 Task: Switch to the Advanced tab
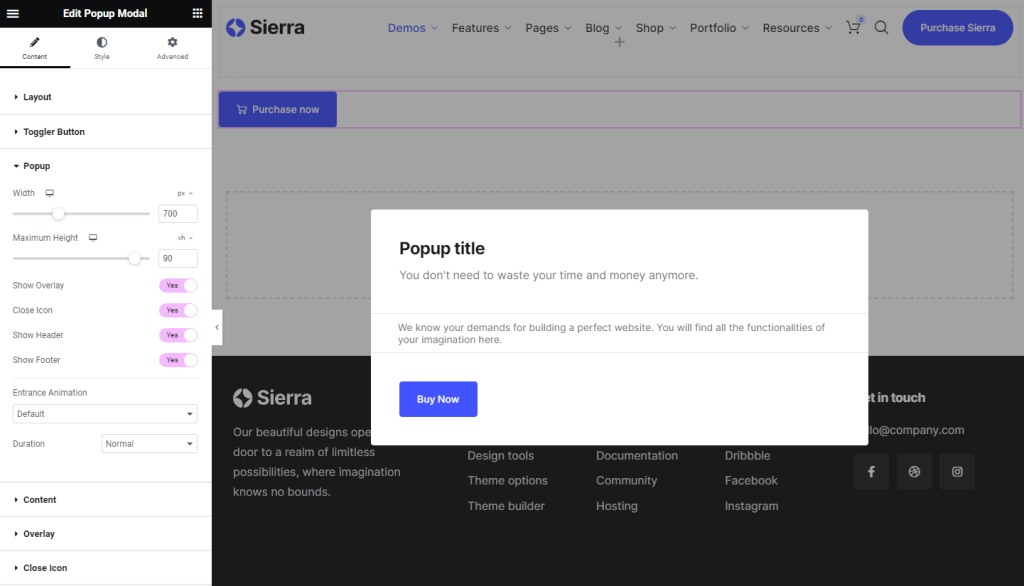(172, 48)
